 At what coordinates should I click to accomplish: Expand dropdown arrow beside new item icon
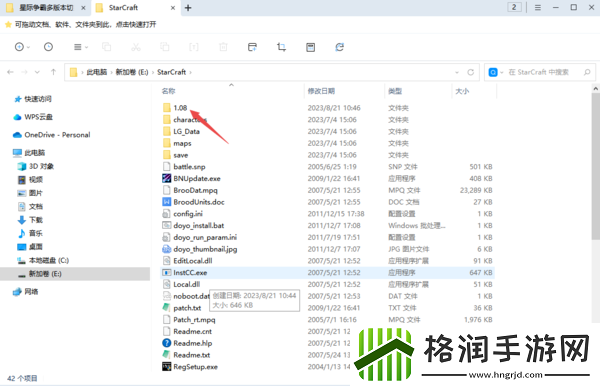28,47
